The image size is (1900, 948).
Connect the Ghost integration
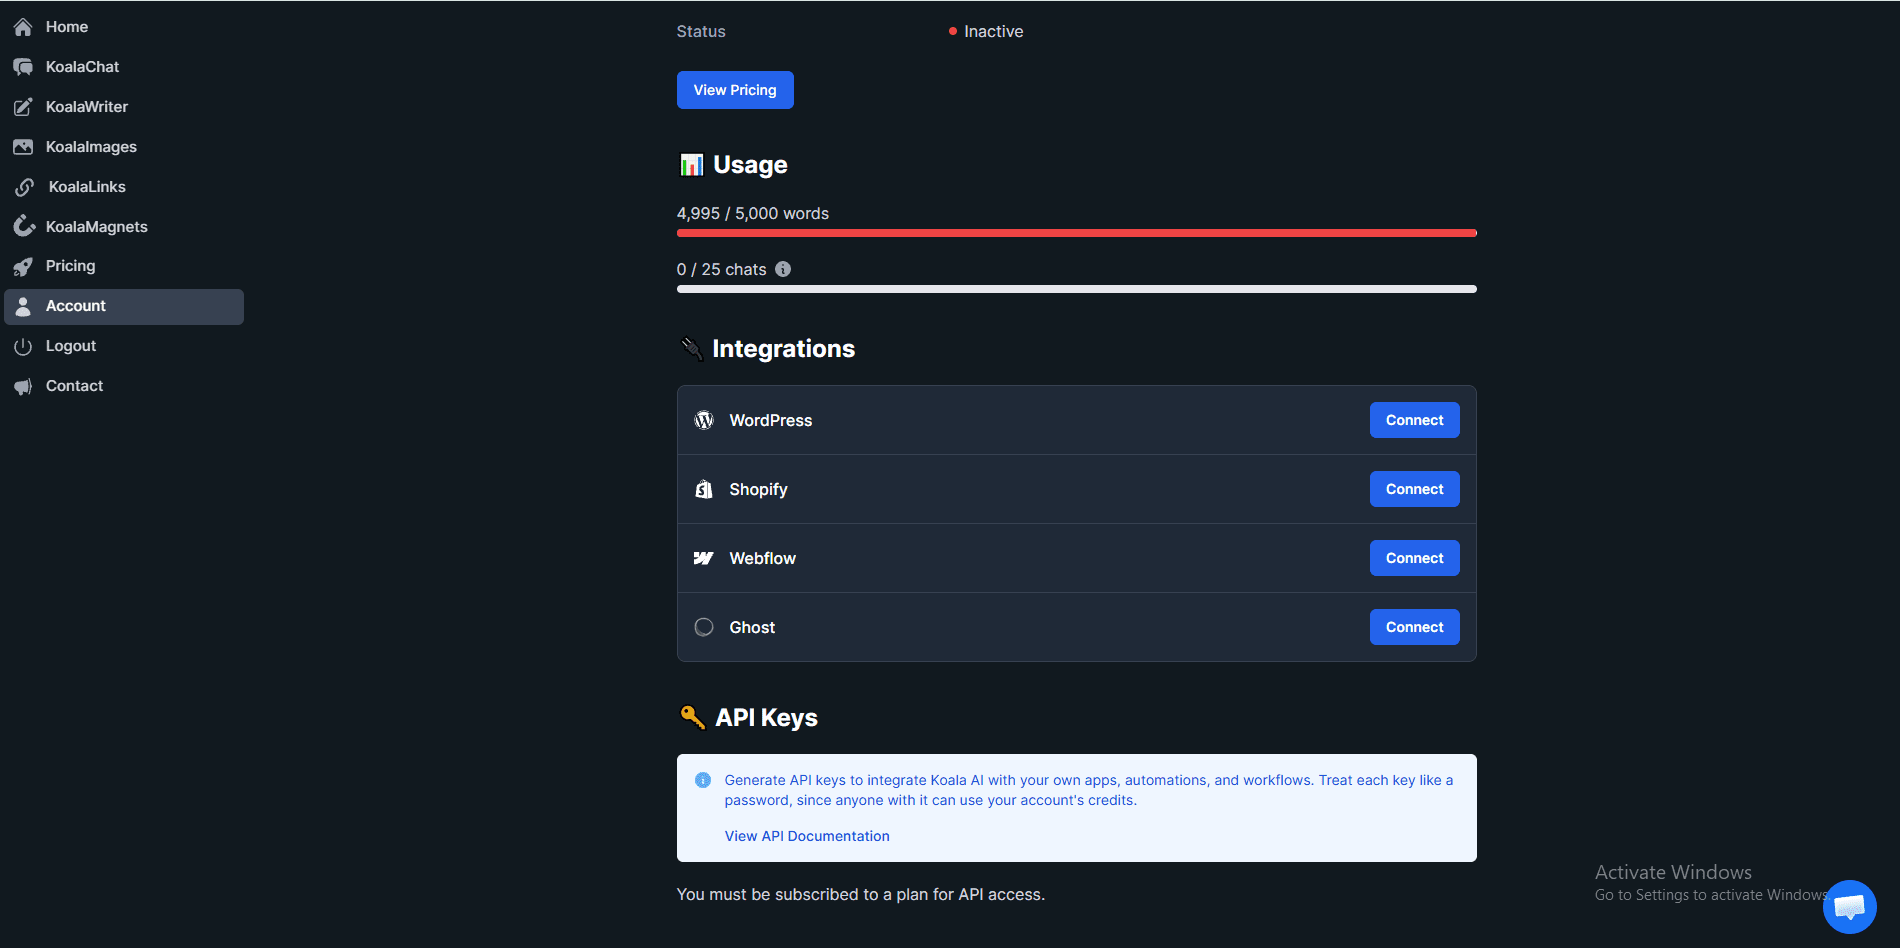(1414, 627)
